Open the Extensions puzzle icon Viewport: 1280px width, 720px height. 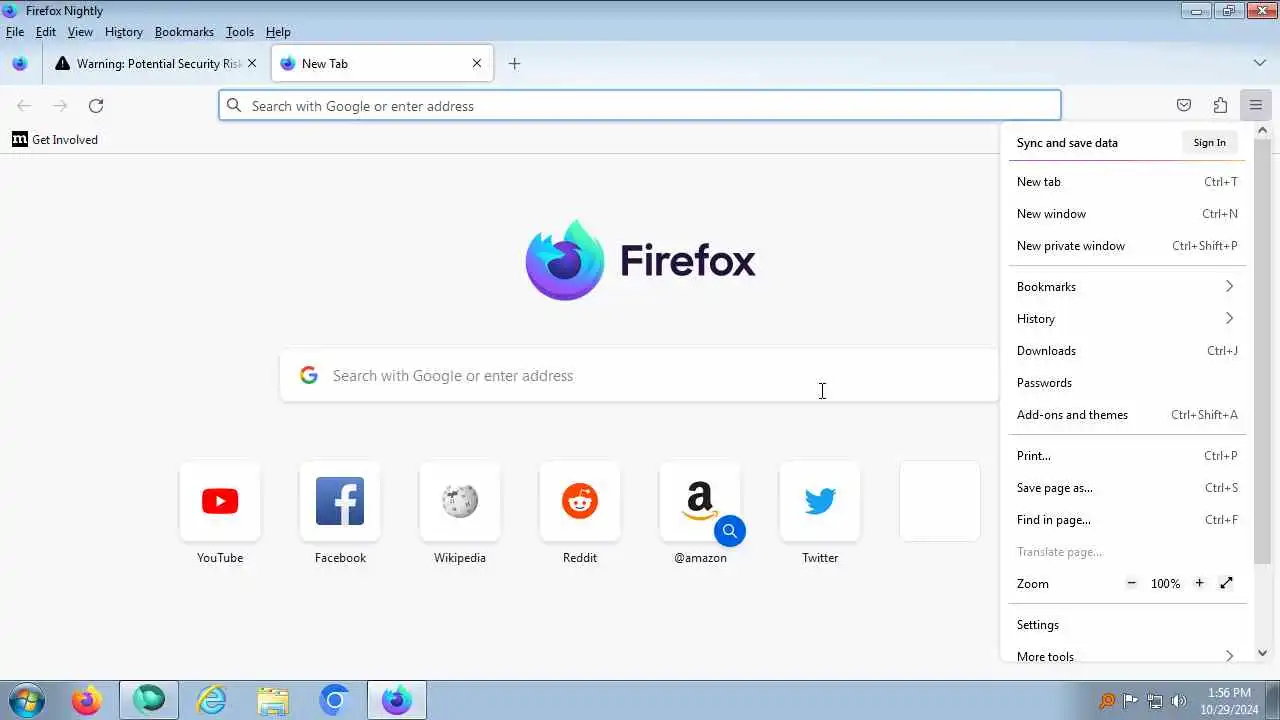(1220, 105)
